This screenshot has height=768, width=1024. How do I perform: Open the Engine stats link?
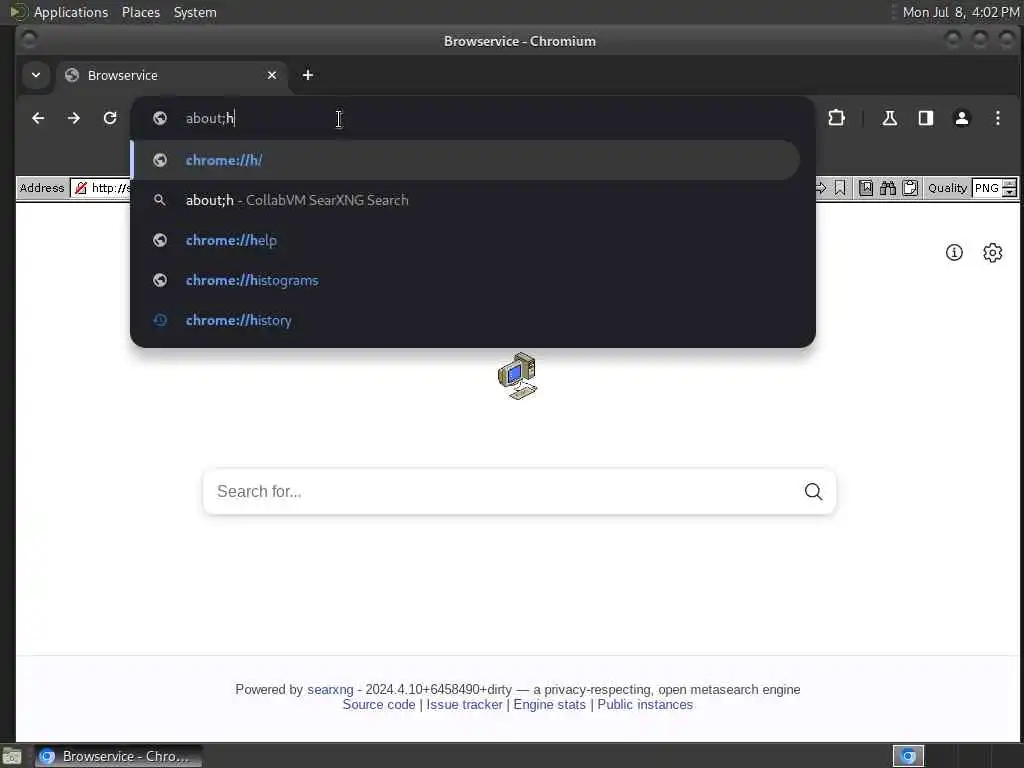[x=549, y=705]
